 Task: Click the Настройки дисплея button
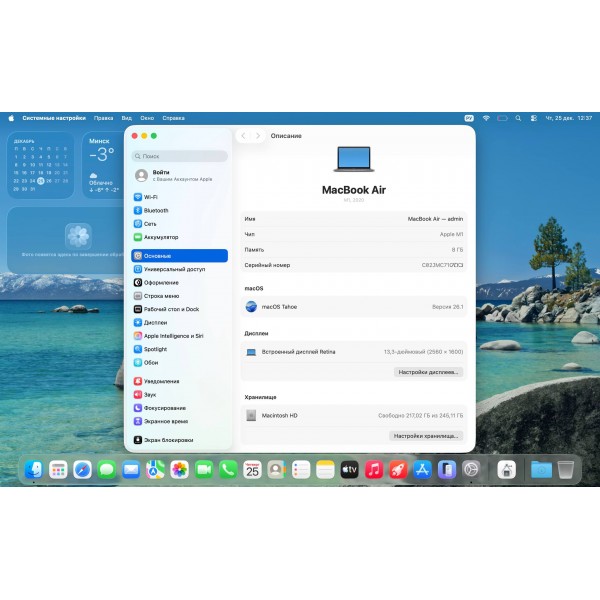click(x=428, y=372)
